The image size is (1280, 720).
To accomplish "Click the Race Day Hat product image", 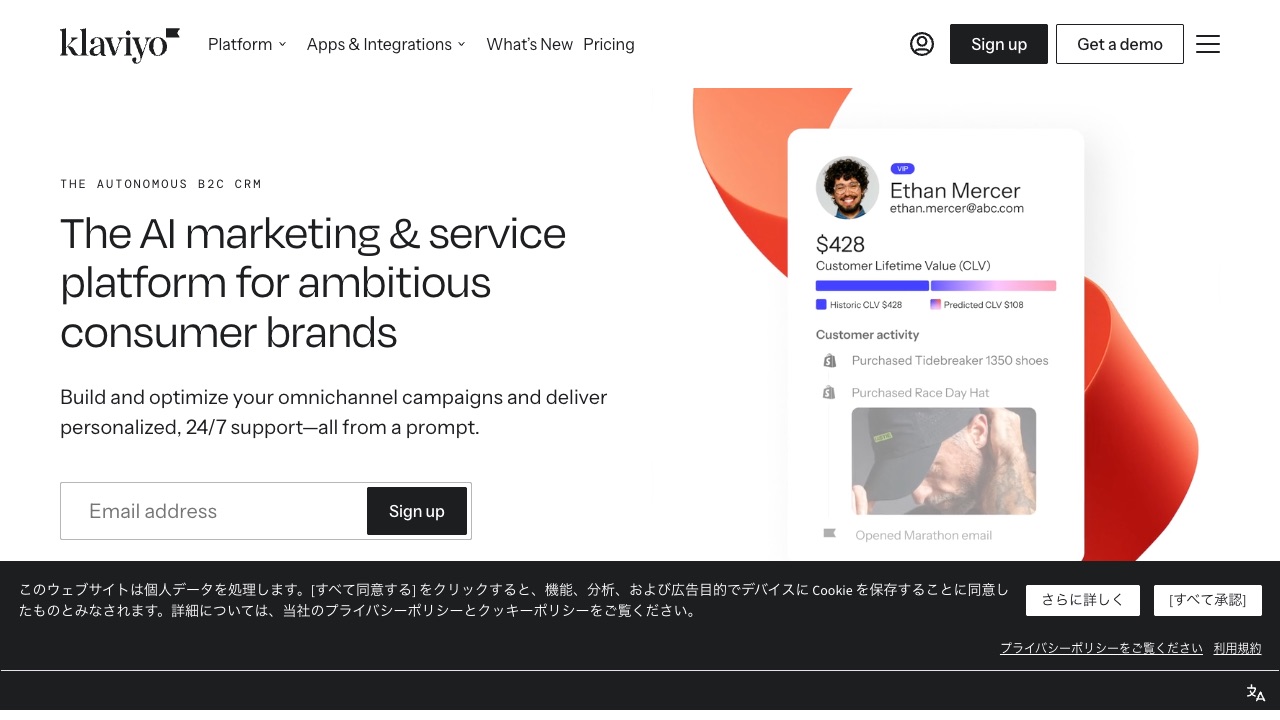I will pyautogui.click(x=944, y=461).
